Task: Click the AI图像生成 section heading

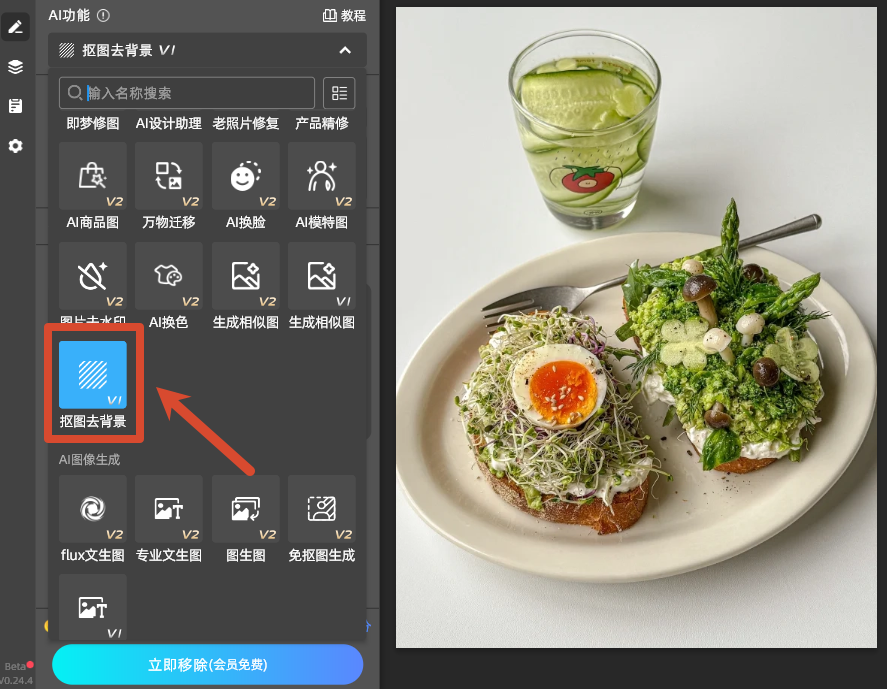Action: click(89, 459)
